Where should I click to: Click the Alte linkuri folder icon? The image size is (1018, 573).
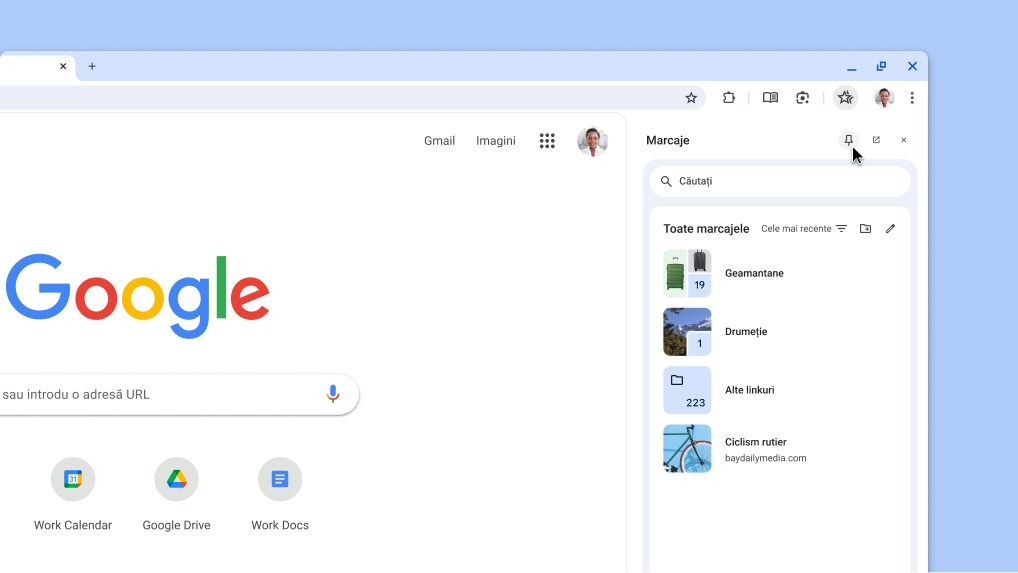point(677,380)
